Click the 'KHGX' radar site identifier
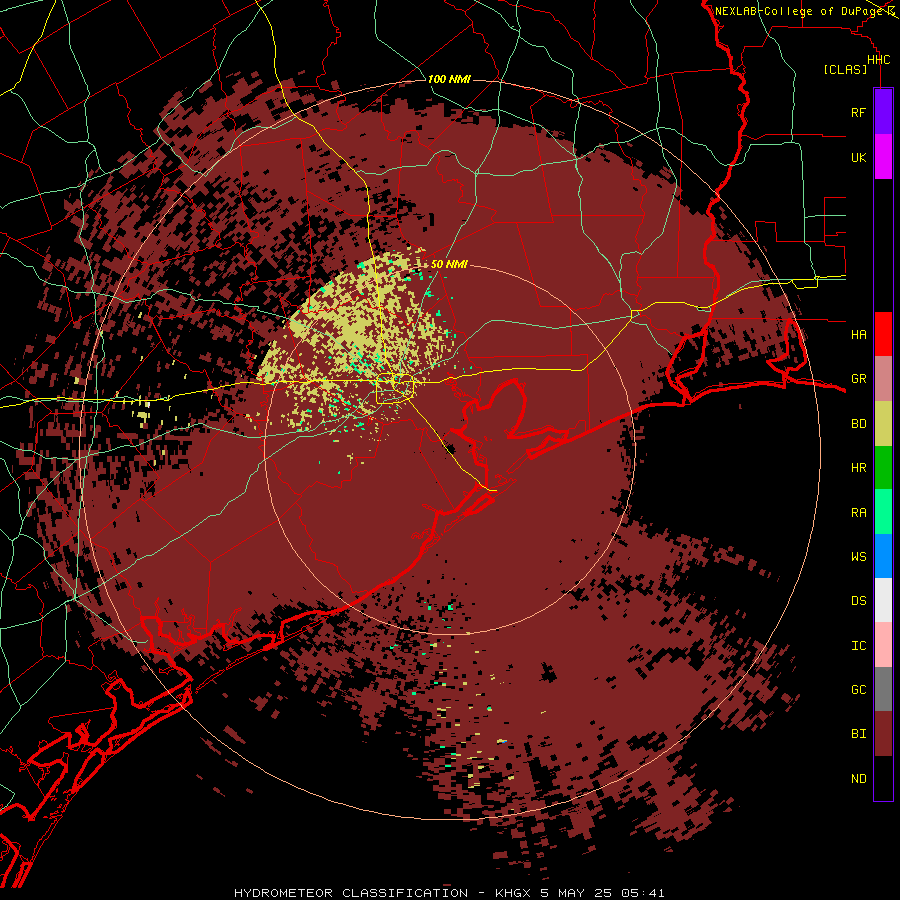Image resolution: width=900 pixels, height=900 pixels. [514, 893]
